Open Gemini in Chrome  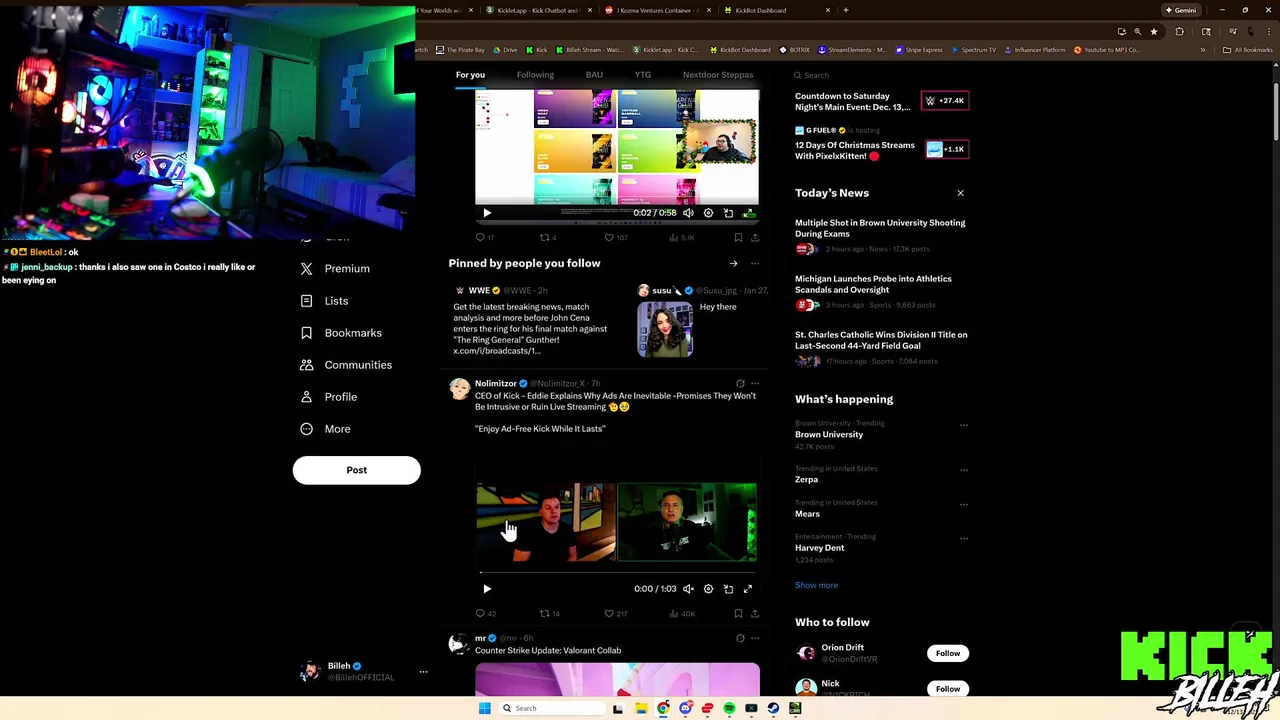click(1181, 10)
